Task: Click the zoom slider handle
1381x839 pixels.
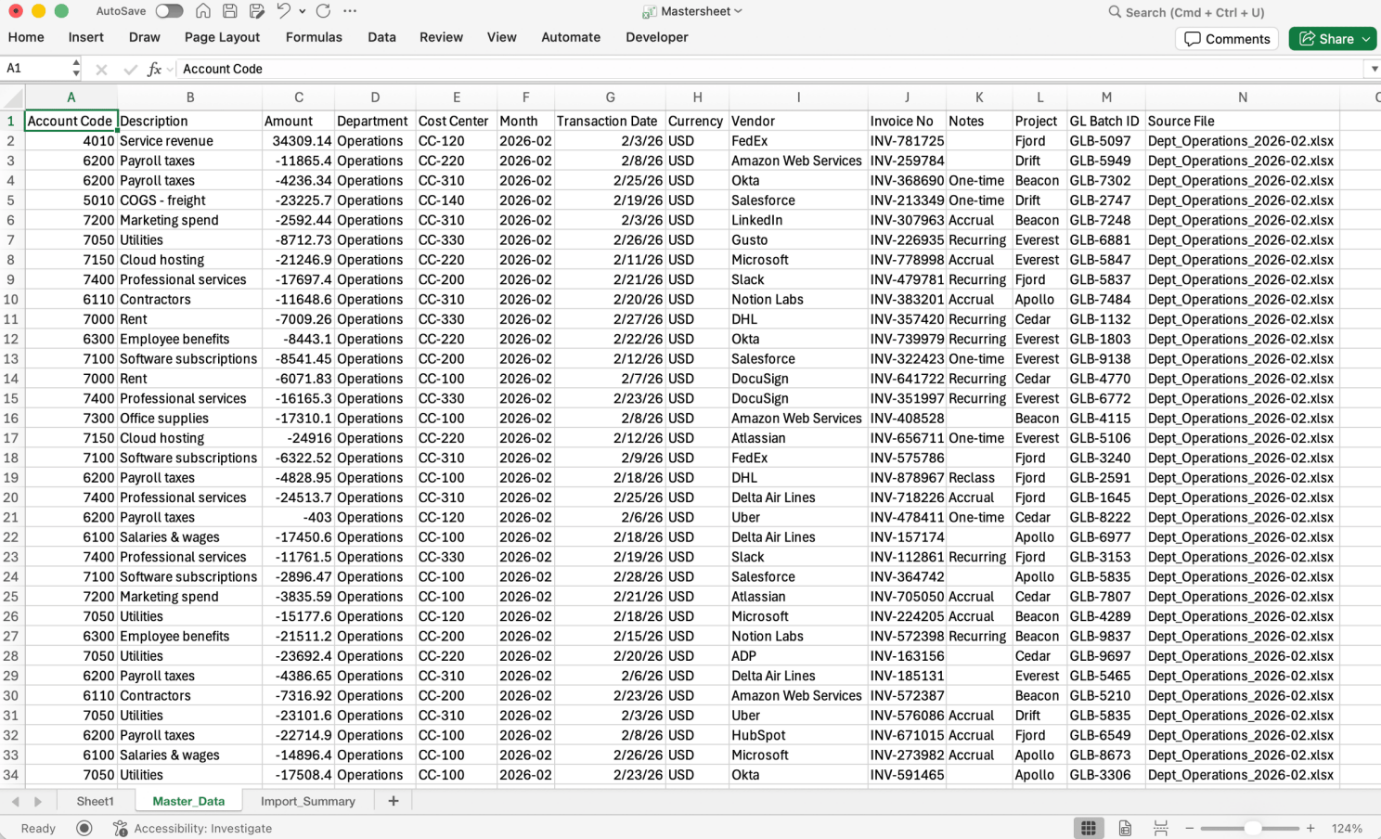Action: point(1253,828)
